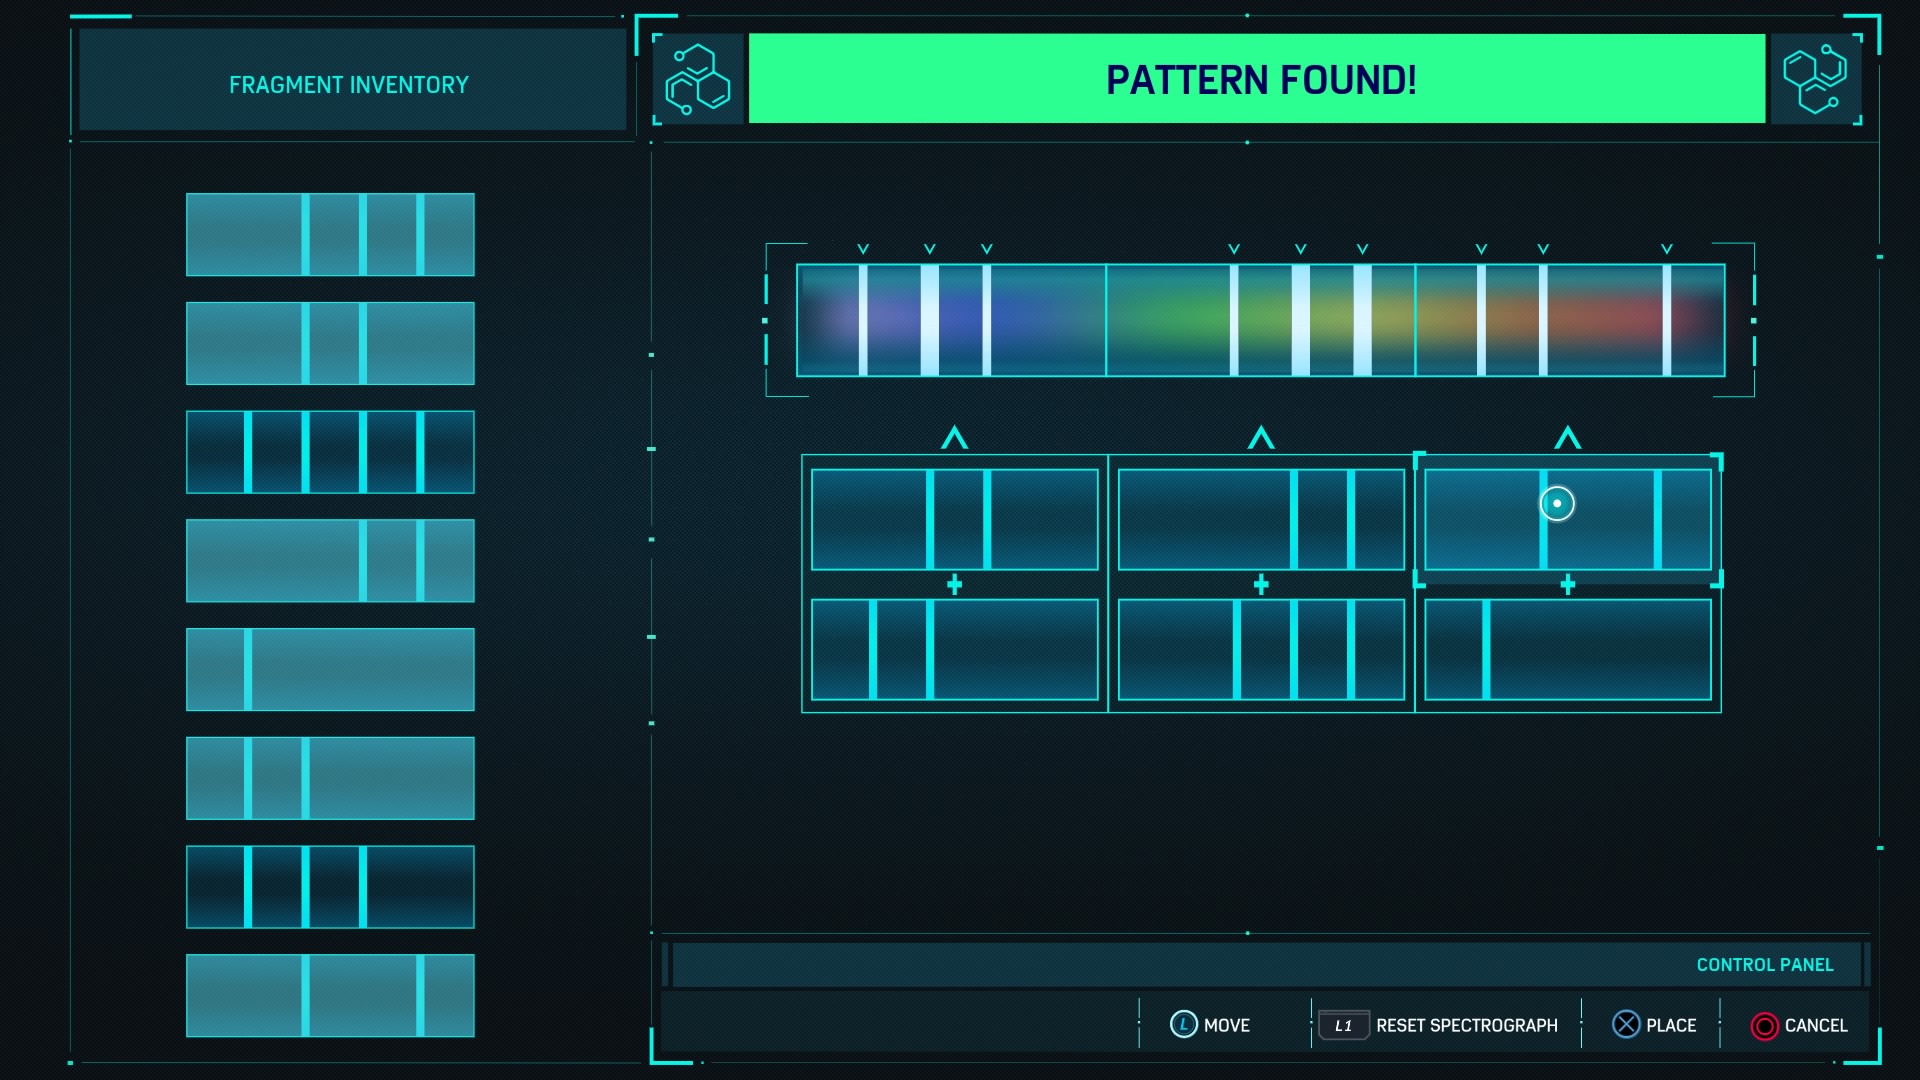Click the molecule icon right of Pattern Found banner
This screenshot has height=1080, width=1920.
(x=1815, y=79)
